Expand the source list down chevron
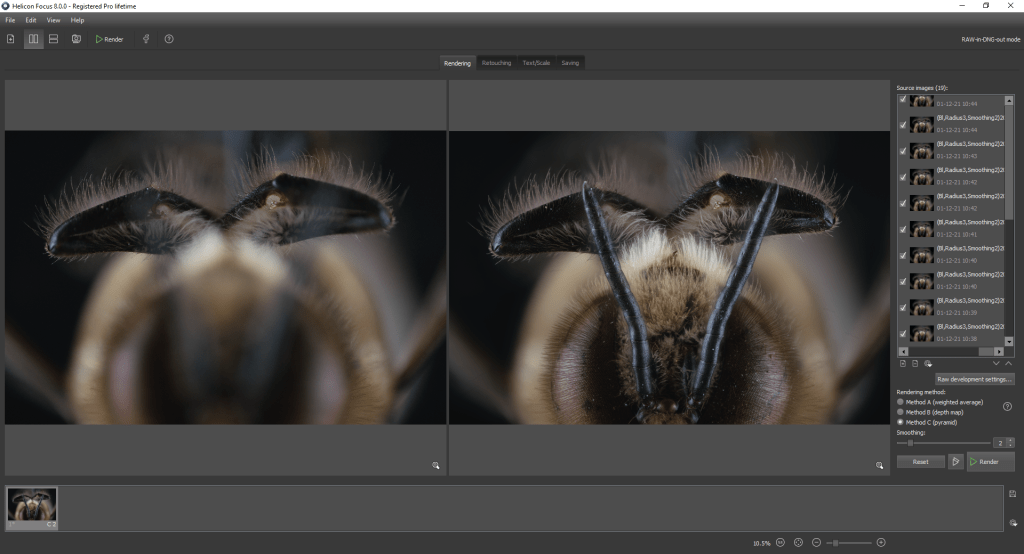 click(x=996, y=363)
